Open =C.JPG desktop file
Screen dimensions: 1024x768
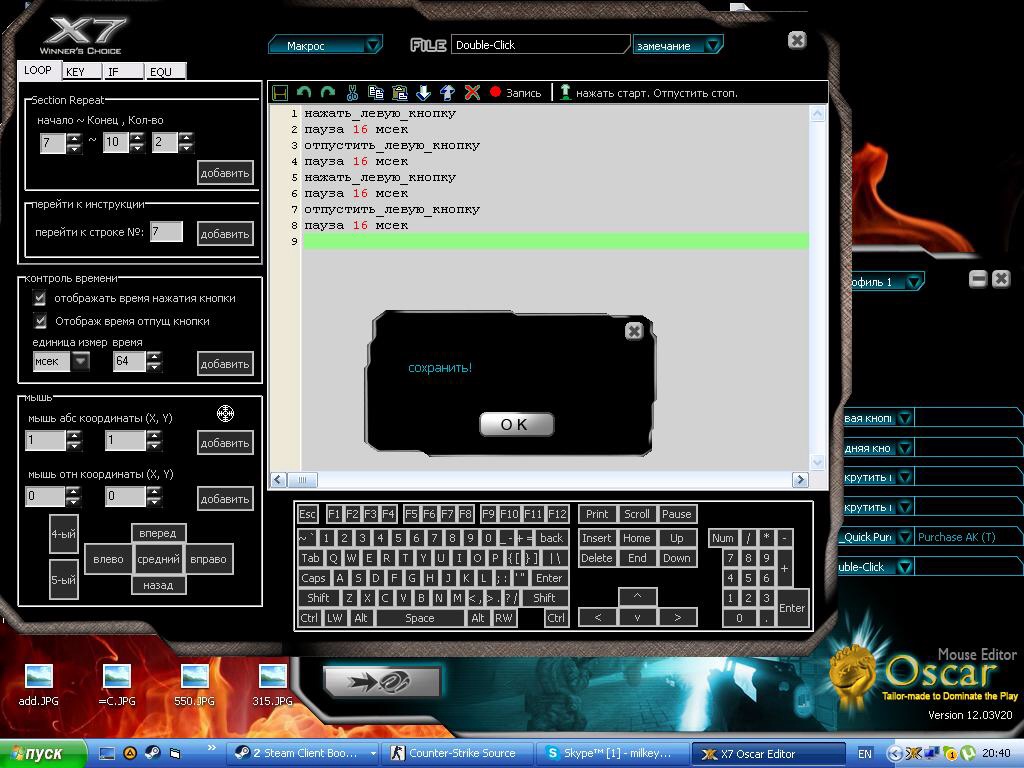point(117,685)
